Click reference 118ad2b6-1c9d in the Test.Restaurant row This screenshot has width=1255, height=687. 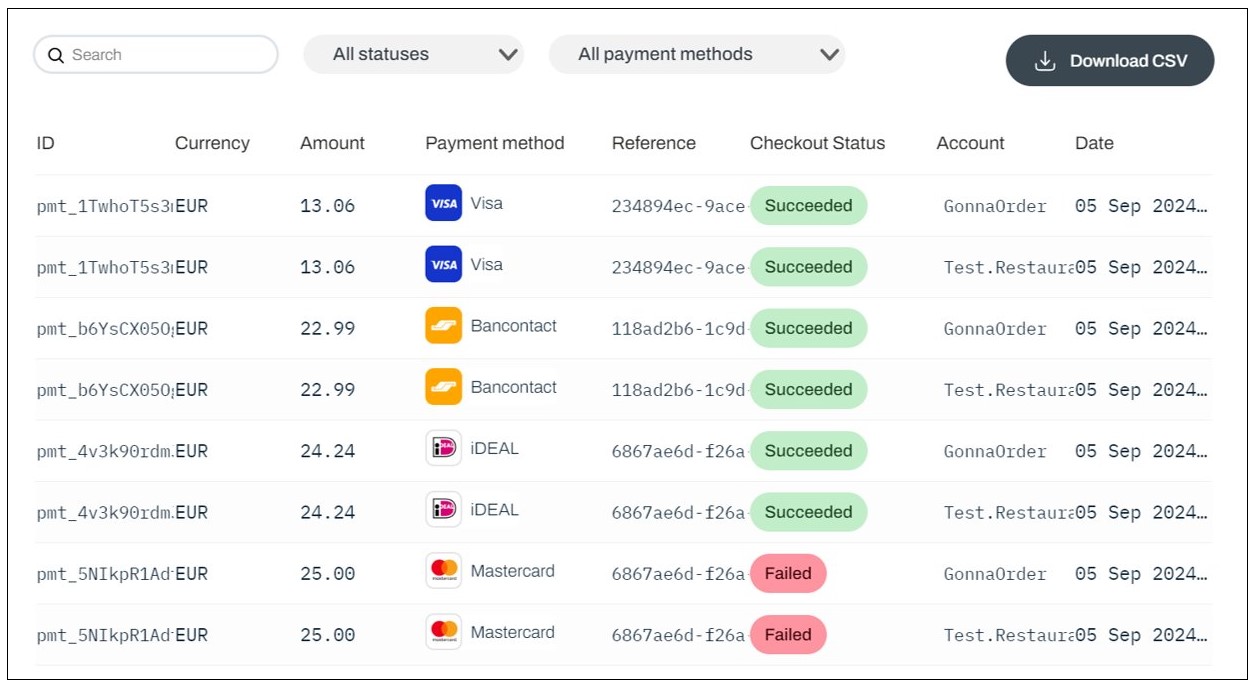680,391
